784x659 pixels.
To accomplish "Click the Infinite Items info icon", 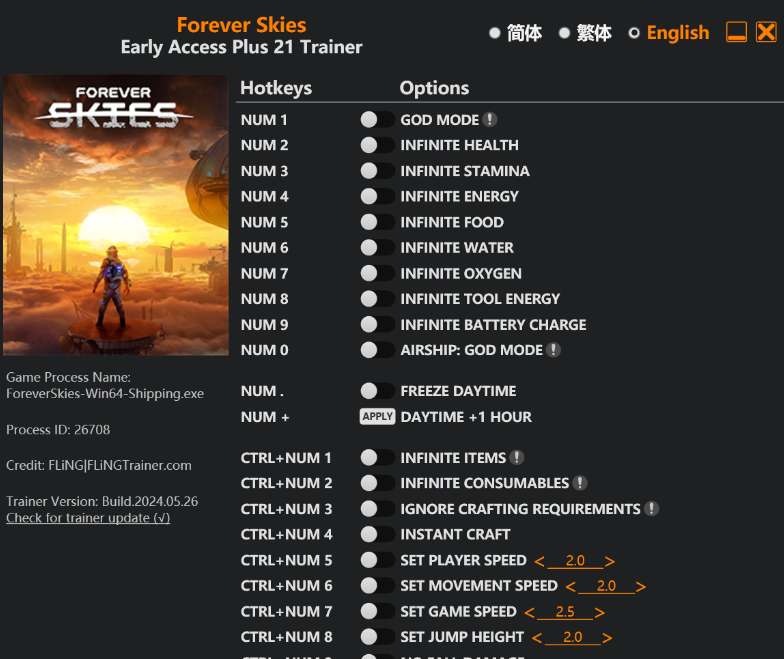I will coord(517,458).
